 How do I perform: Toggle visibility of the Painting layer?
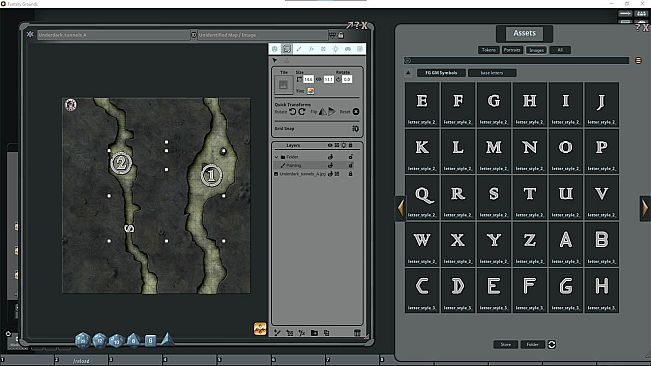click(330, 165)
